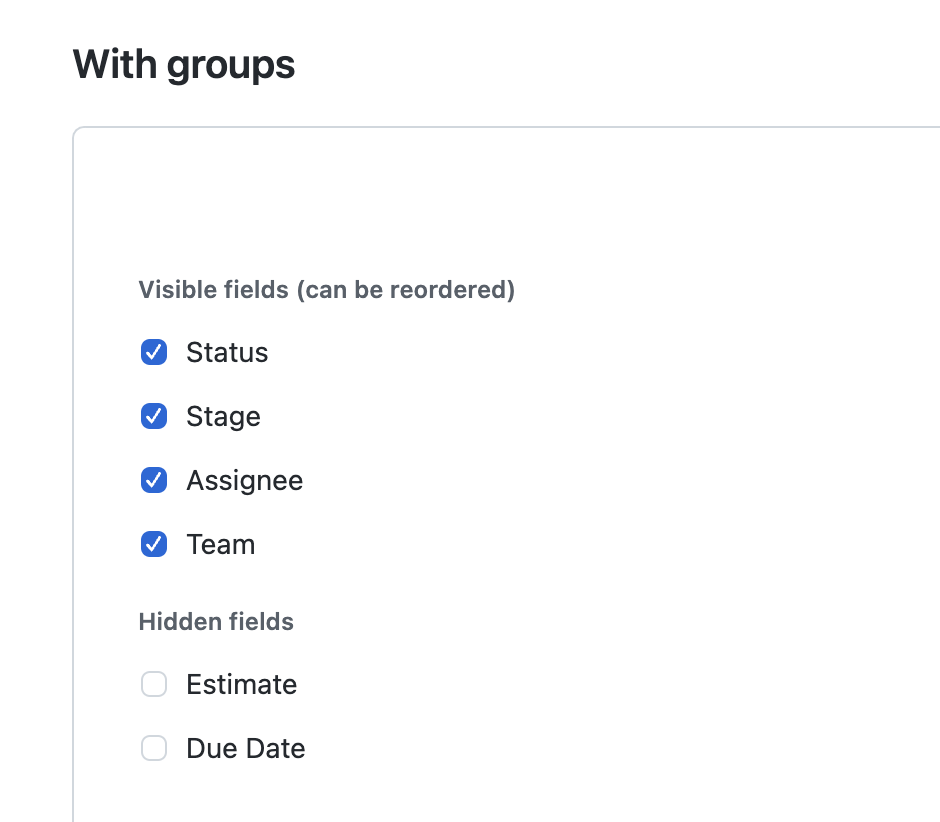Click the Assignee label text
Viewport: 940px width, 822px height.
click(244, 480)
